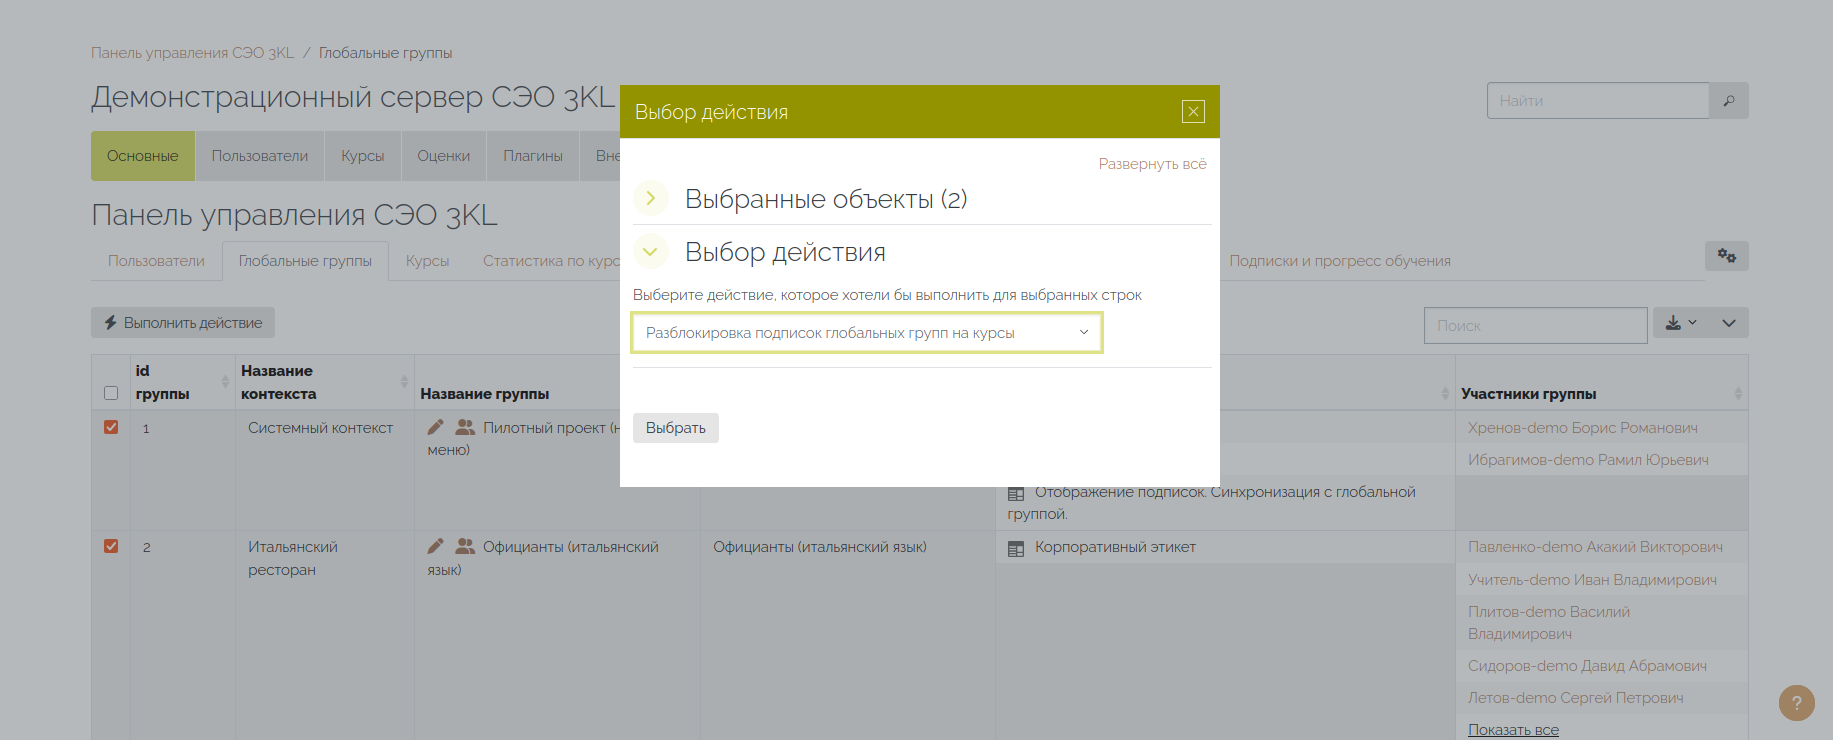Open the Подписки и прогресс обучения tab
The image size is (1833, 740).
(1339, 261)
